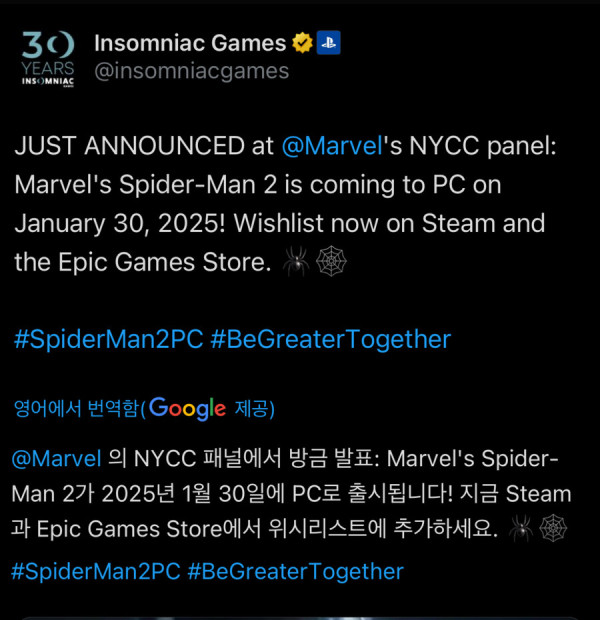The image size is (600, 620).
Task: Open the @insomniacgames handle
Action: [x=191, y=72]
